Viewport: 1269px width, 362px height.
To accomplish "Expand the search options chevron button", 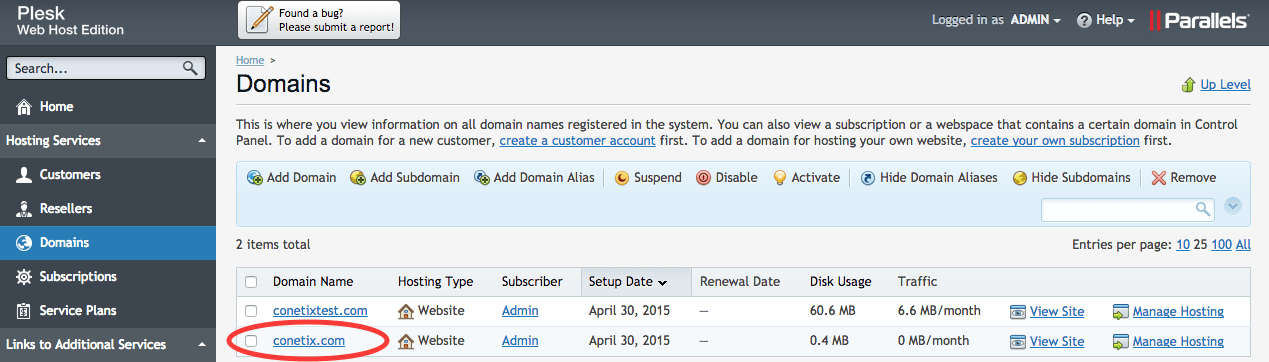I will (x=1233, y=206).
